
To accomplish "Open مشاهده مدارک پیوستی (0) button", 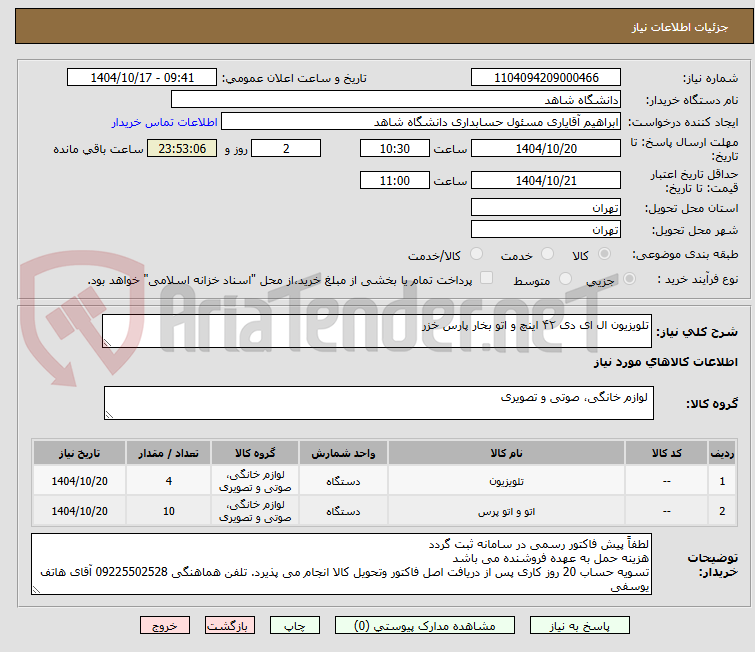I will tap(424, 626).
